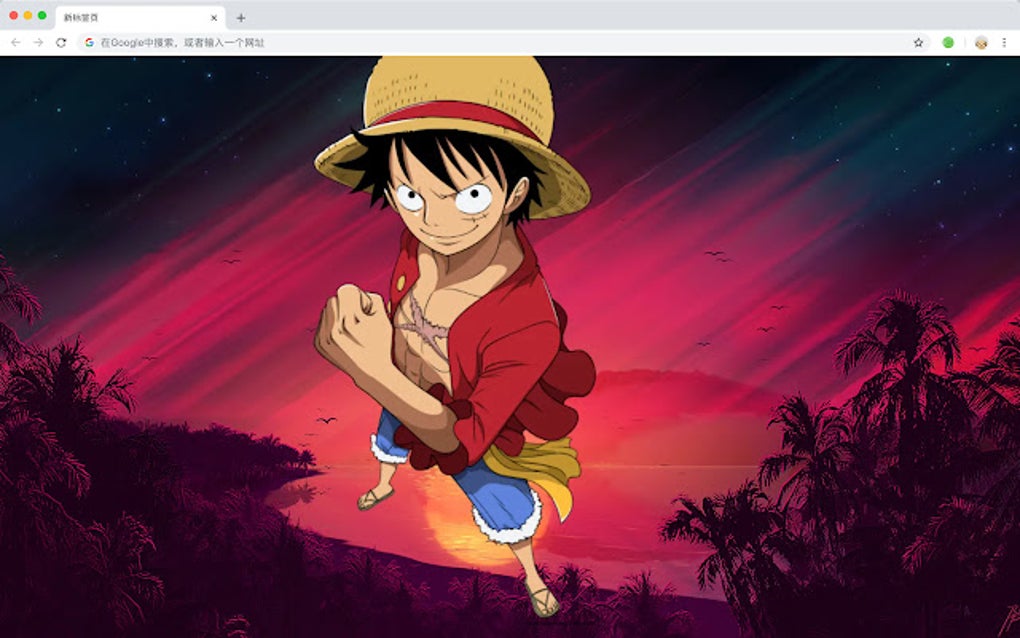
Task: Open a new tab with the plus button
Action: click(239, 17)
